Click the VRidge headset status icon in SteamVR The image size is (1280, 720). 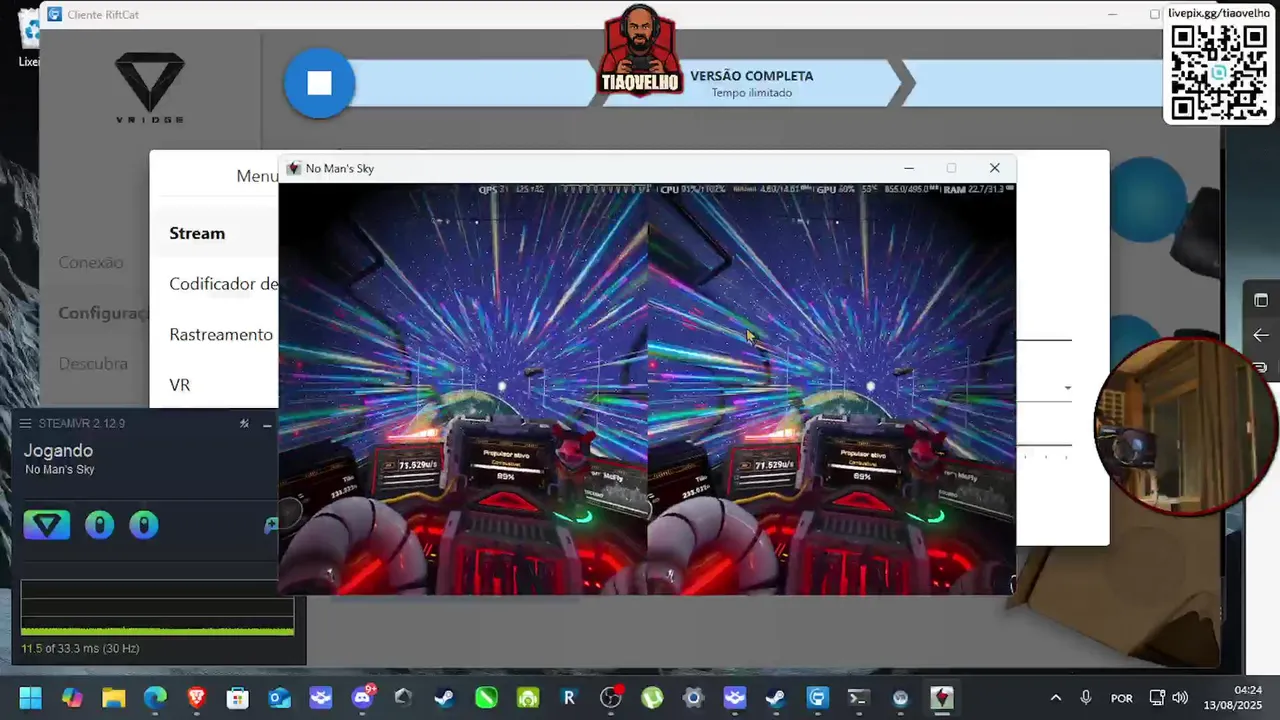[47, 524]
